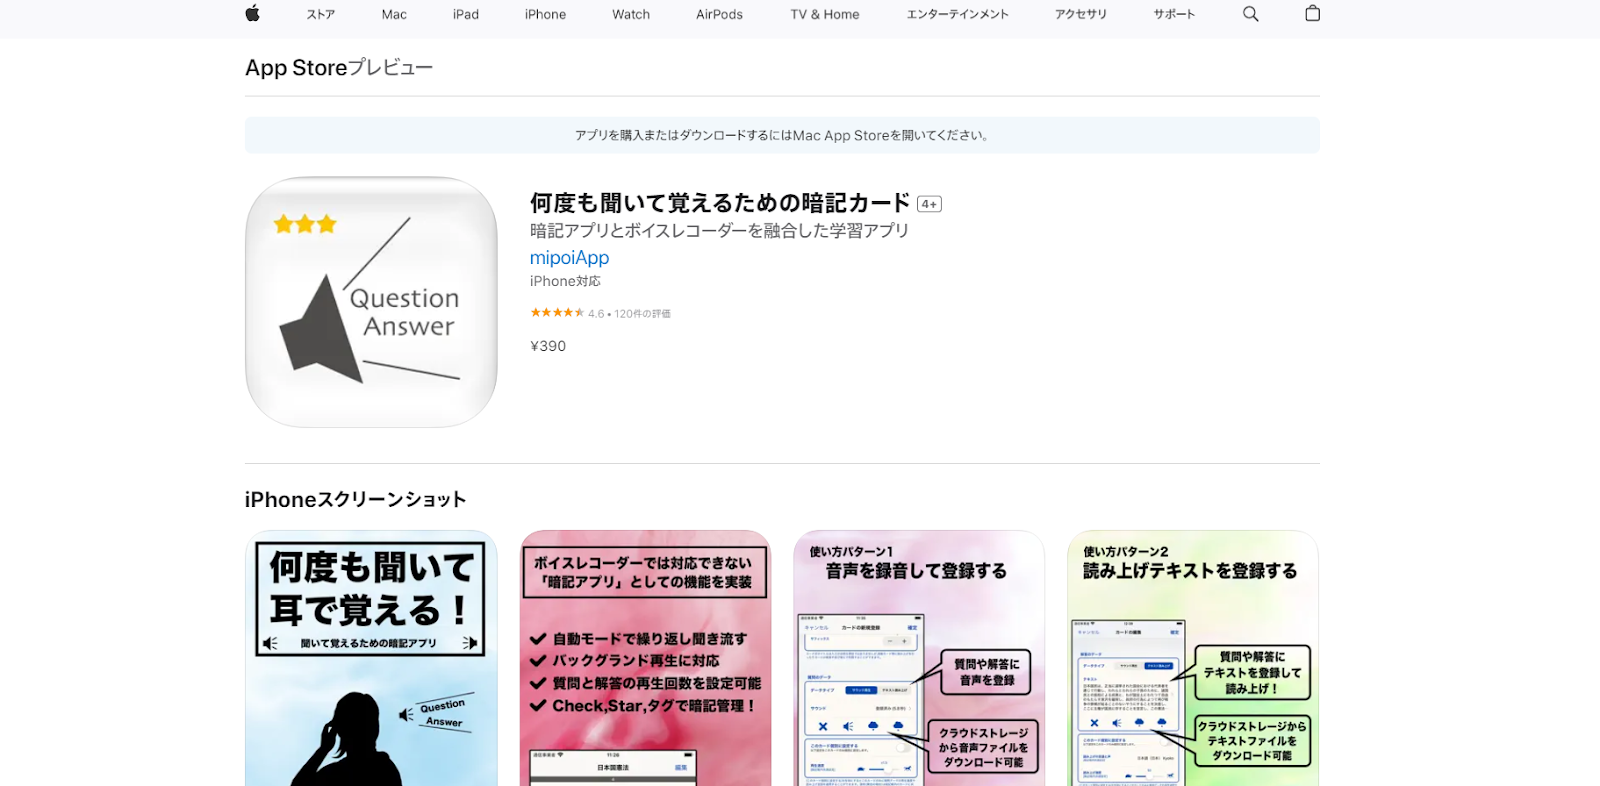The width and height of the screenshot is (1600, 786).
Task: Open the アクセサリ menu item
Action: click(x=1081, y=14)
